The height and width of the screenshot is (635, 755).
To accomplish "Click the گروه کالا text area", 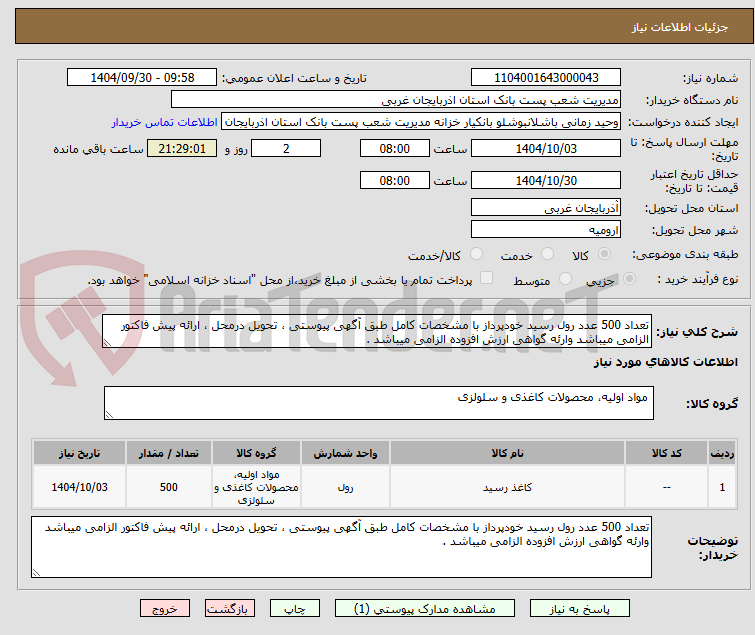I will click(x=379, y=403).
